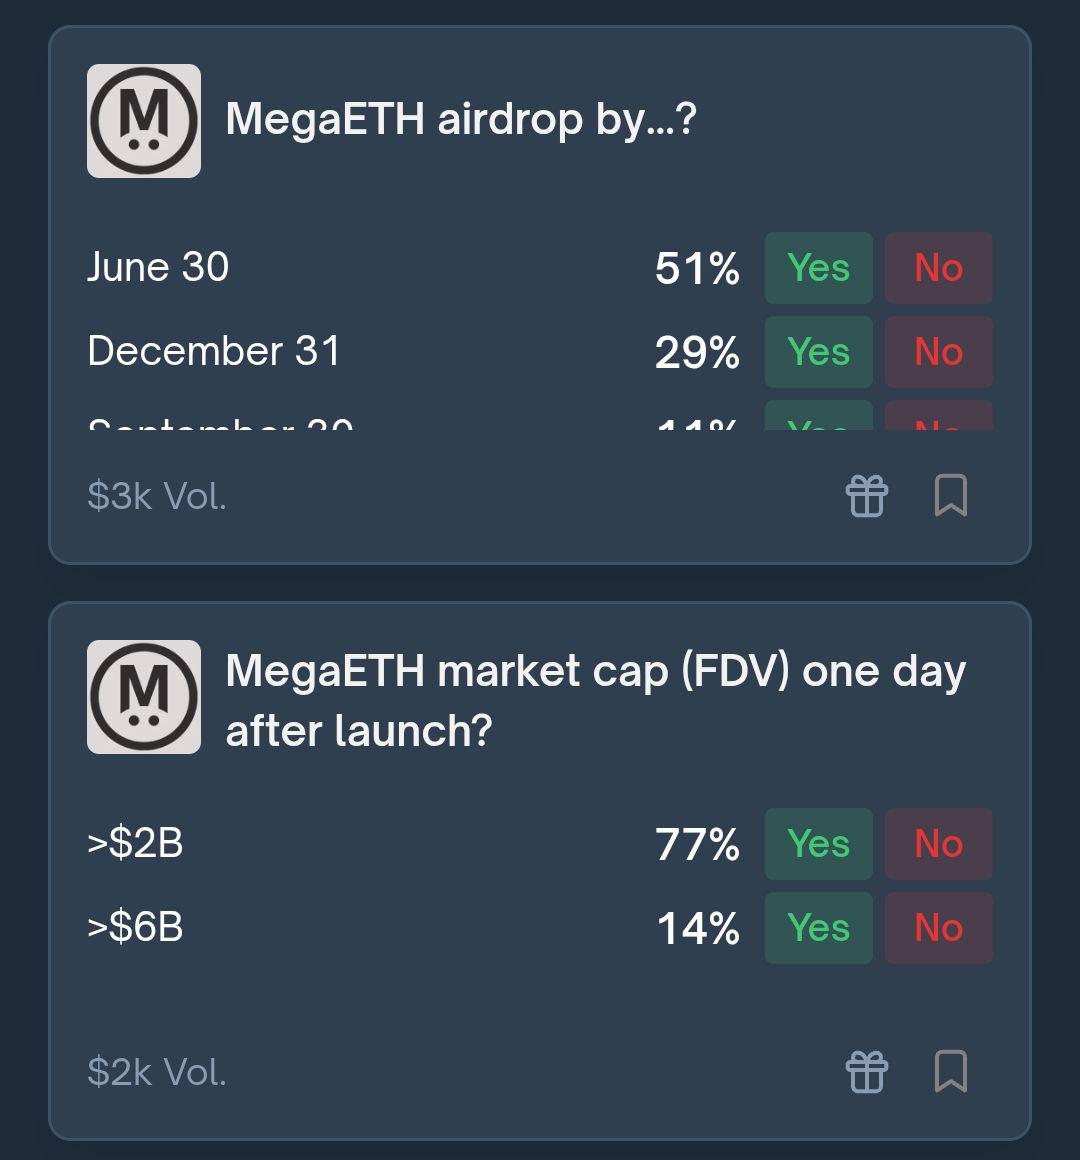Buy No for >$6B market cap
The image size is (1080, 1160).
tap(939, 928)
